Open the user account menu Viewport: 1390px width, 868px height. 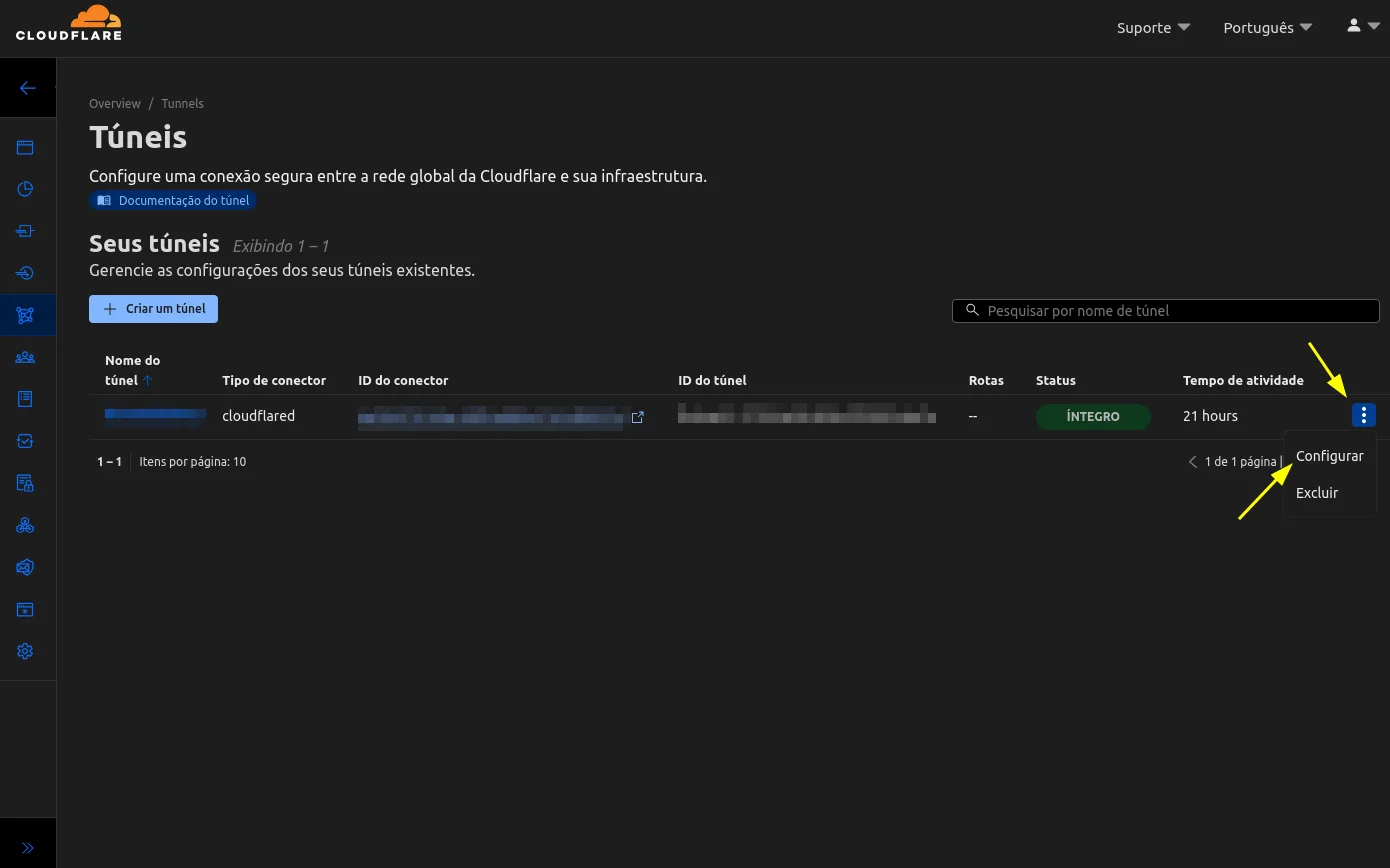coord(1363,26)
